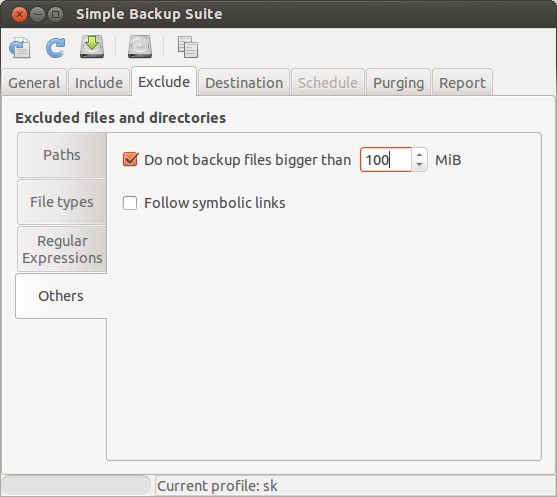Decrease file size limit with down arrow
The image size is (557, 497).
(420, 164)
